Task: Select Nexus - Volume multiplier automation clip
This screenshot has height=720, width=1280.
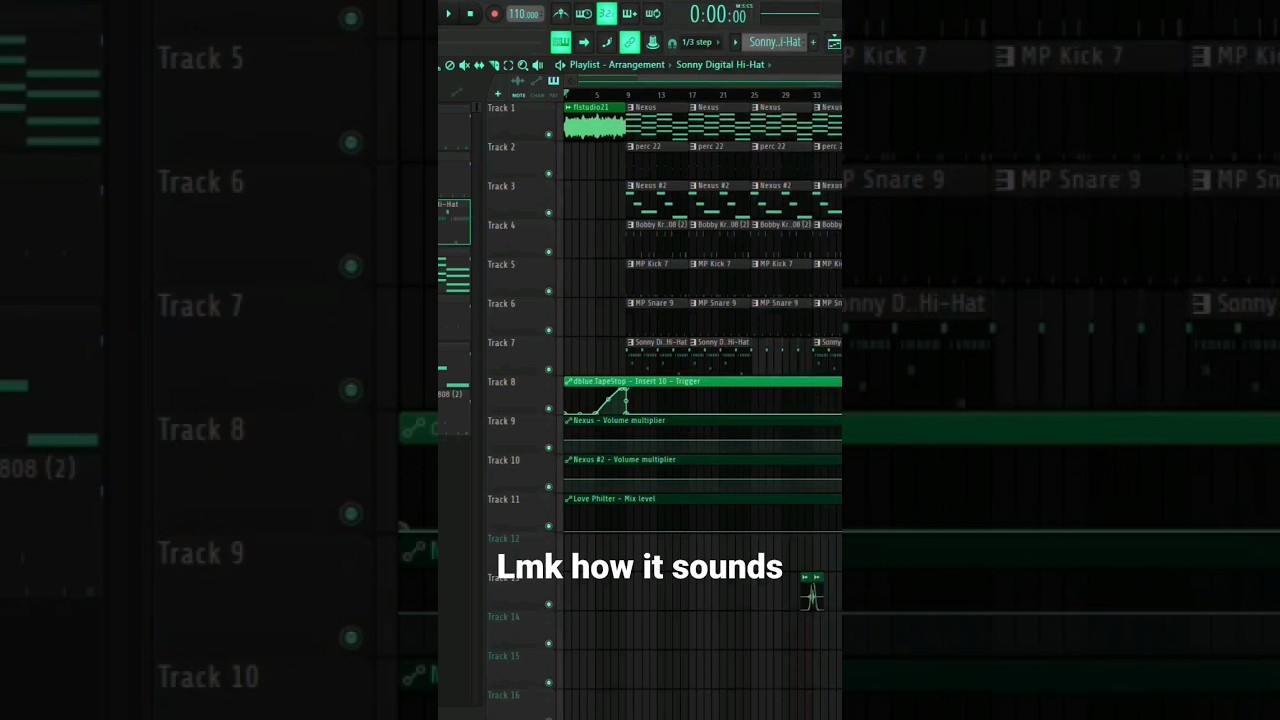Action: (703, 434)
